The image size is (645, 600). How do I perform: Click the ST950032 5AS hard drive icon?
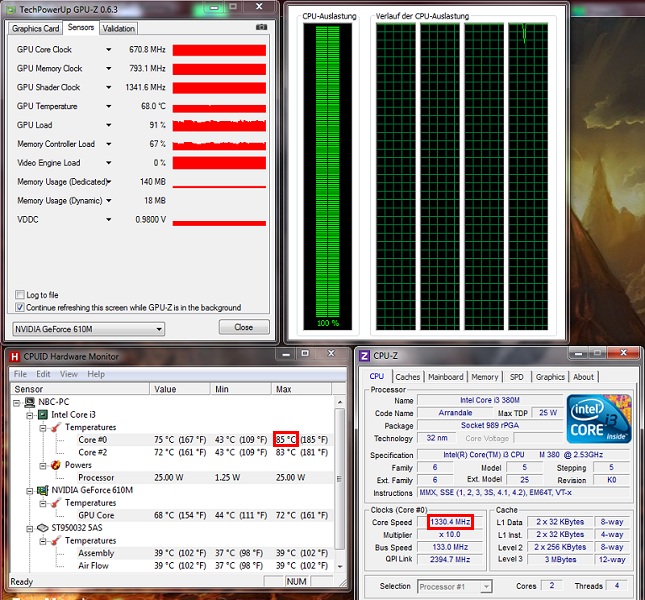coord(43,528)
